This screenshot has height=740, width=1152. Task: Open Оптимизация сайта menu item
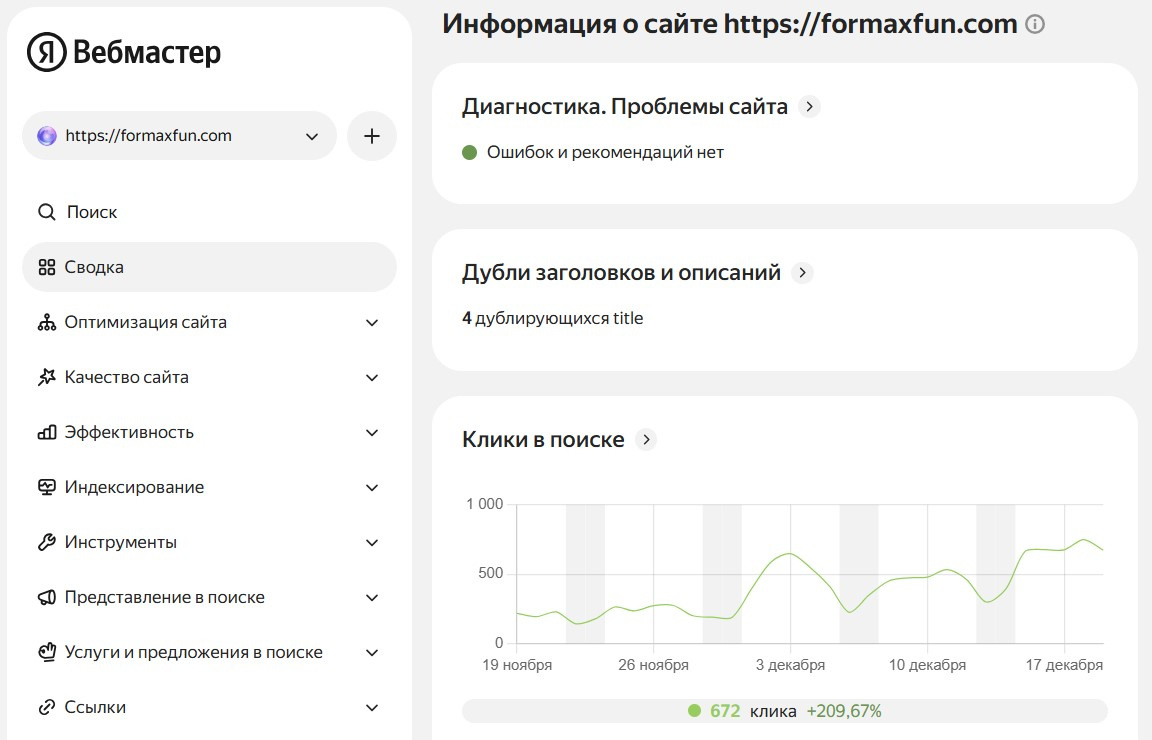(209, 323)
